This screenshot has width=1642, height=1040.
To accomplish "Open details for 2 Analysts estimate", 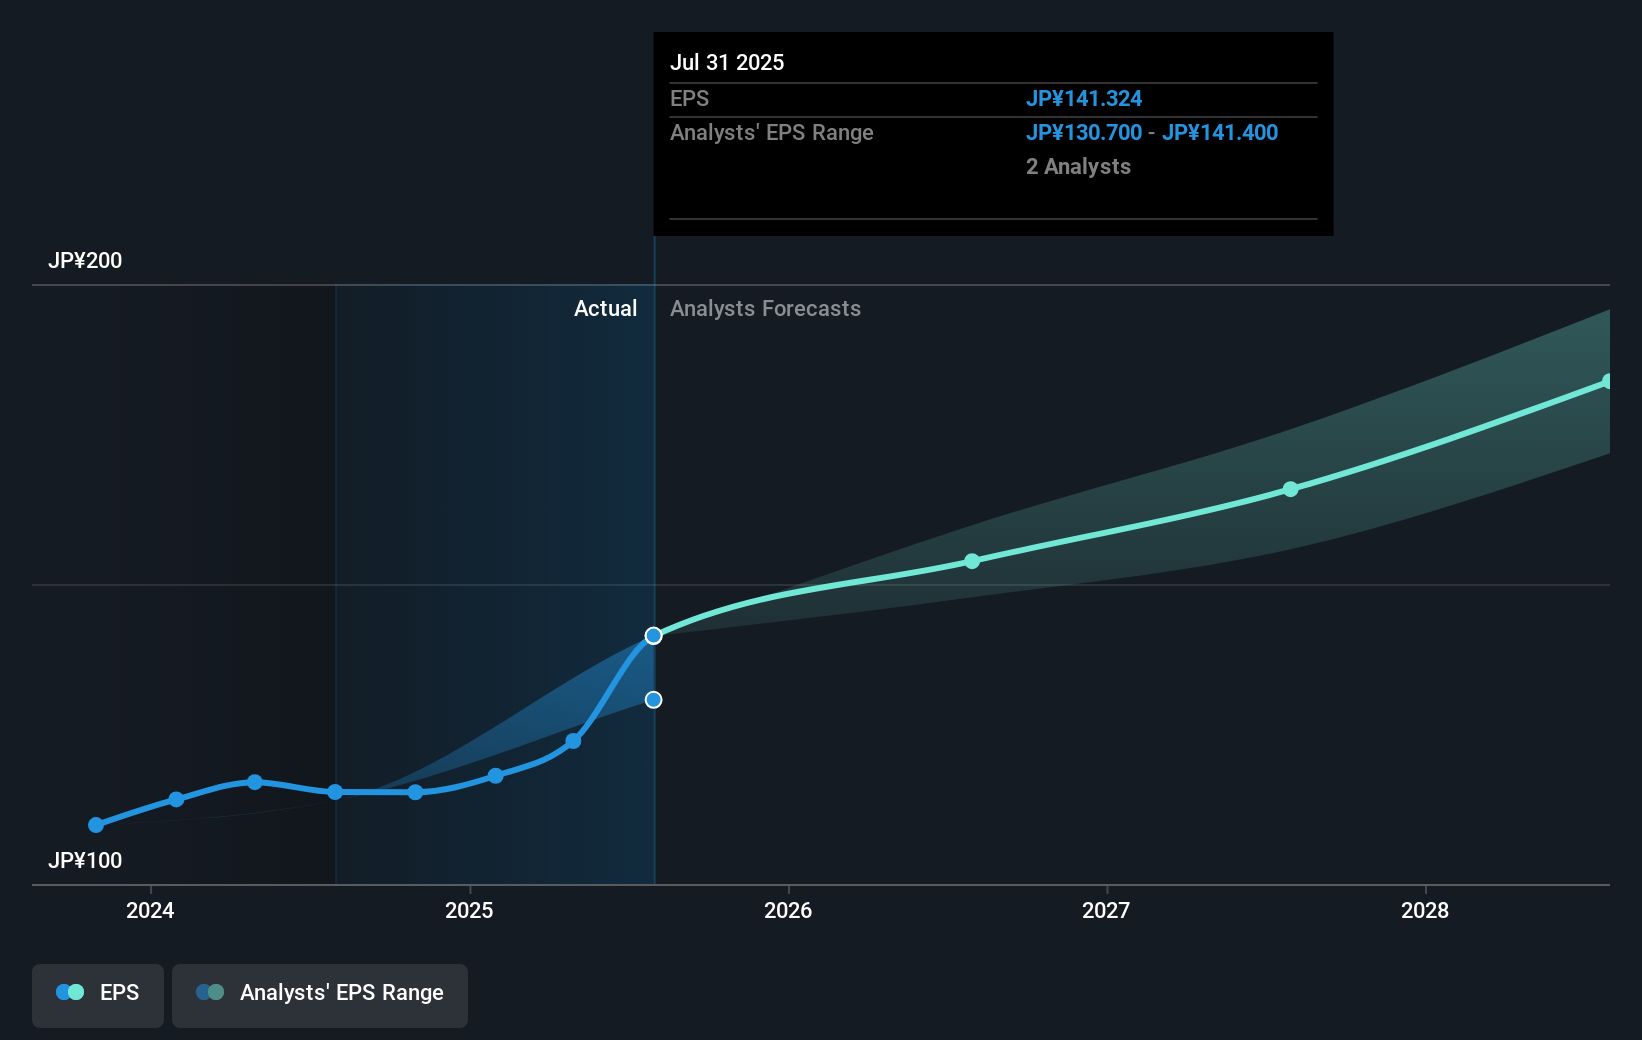I will pyautogui.click(x=1078, y=166).
